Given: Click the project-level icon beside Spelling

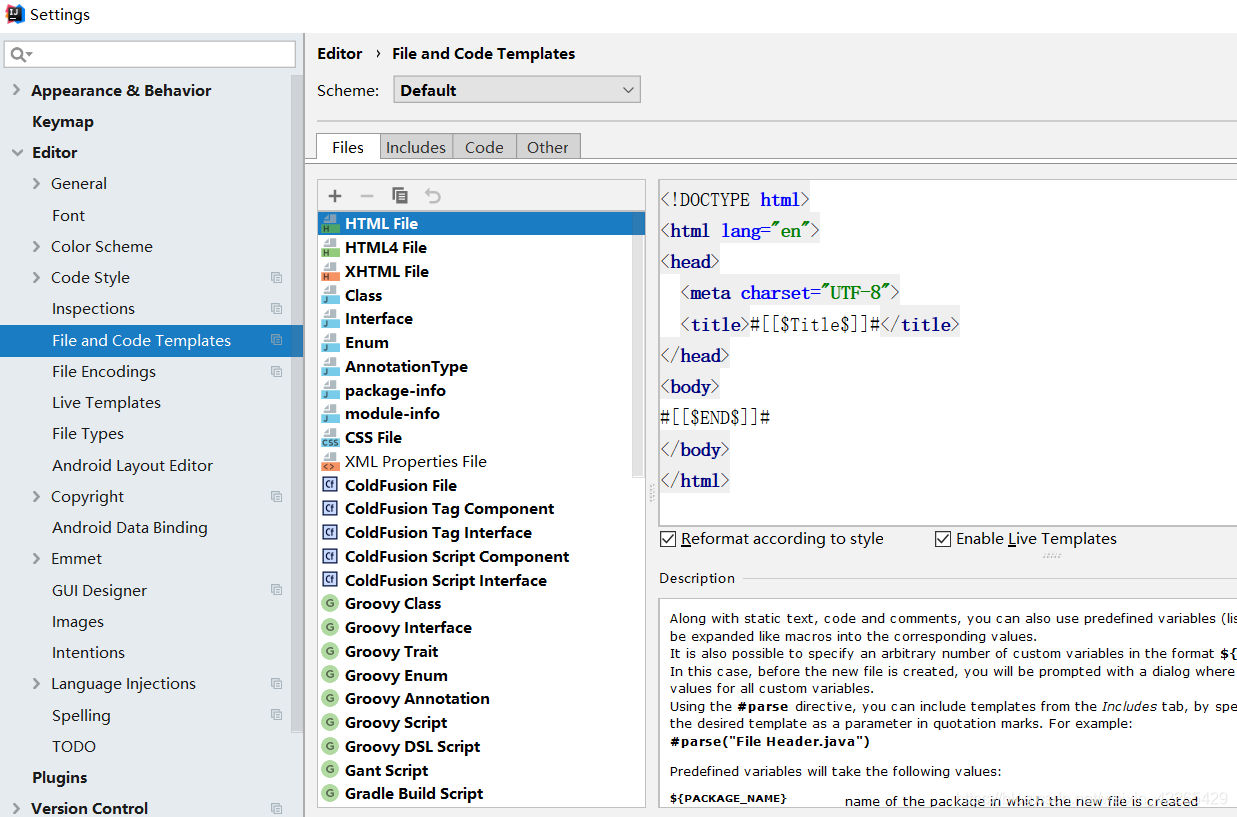Looking at the screenshot, I should (x=277, y=716).
